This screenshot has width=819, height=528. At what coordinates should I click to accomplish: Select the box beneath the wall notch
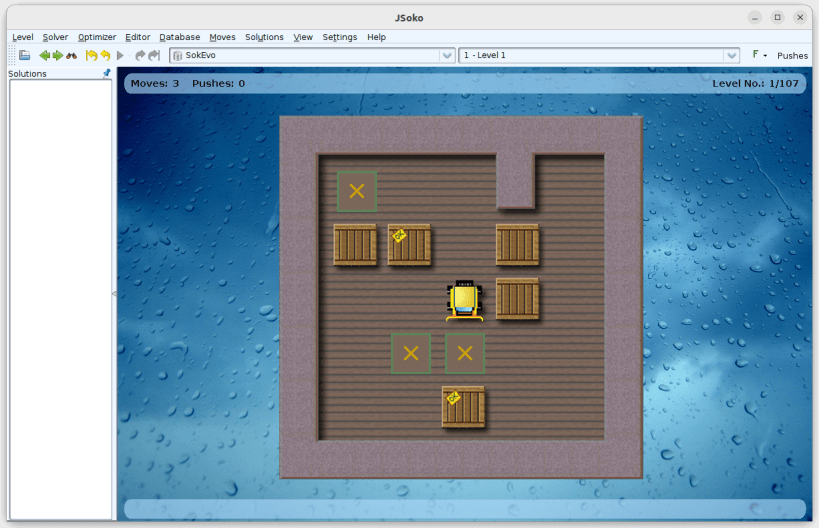point(518,244)
